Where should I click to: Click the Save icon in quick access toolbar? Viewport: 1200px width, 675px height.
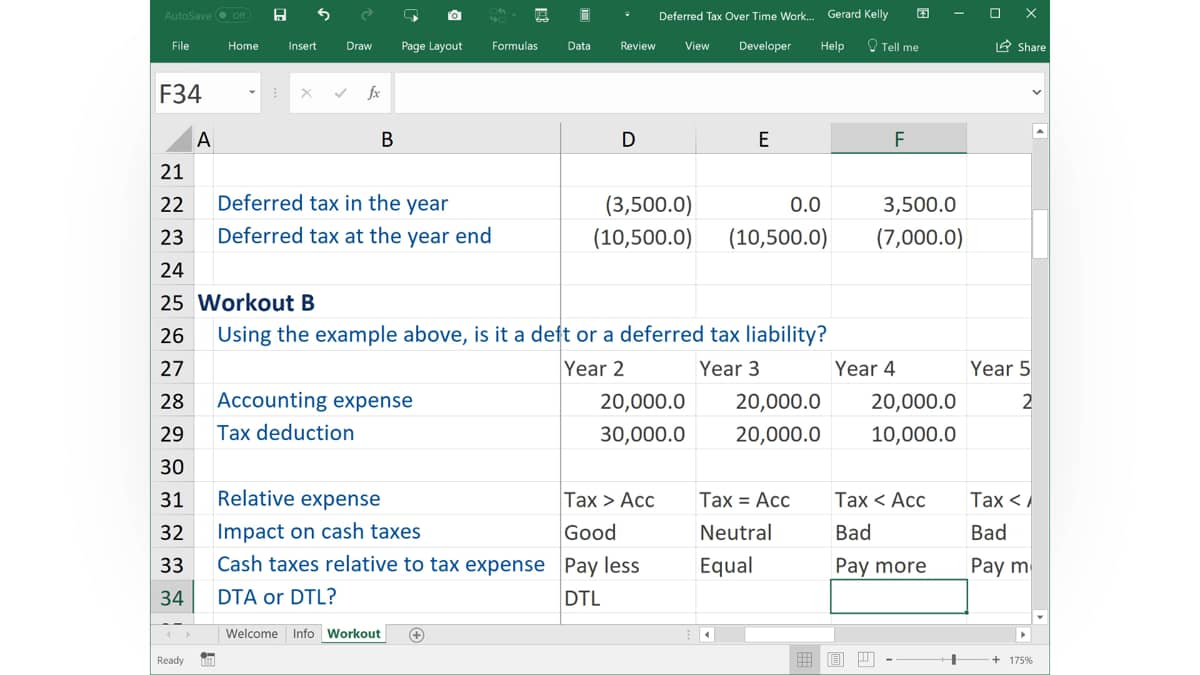coord(281,15)
